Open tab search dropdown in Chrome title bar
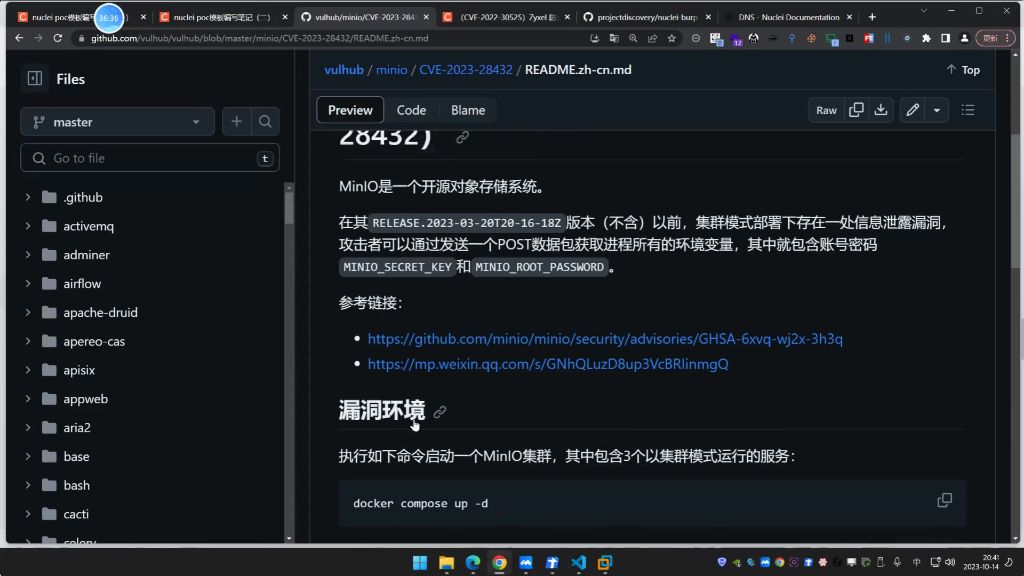 [x=923, y=11]
